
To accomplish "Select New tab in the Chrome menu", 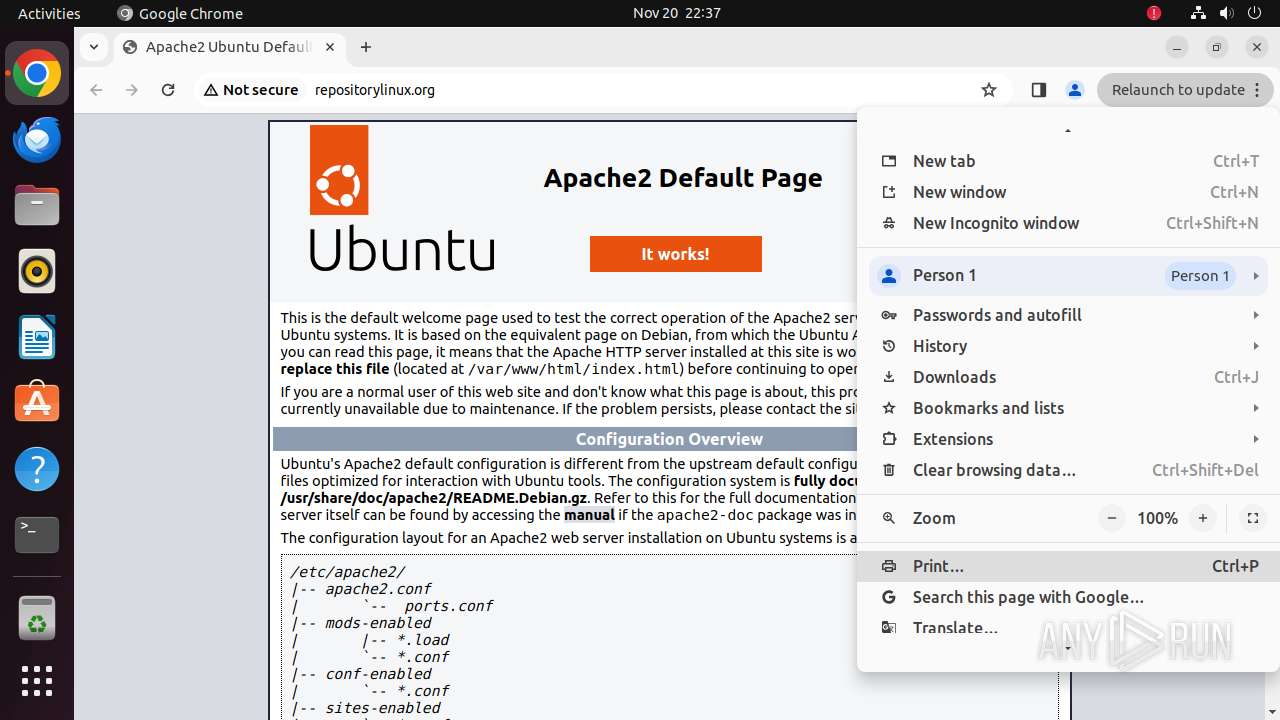I will tap(1069, 161).
